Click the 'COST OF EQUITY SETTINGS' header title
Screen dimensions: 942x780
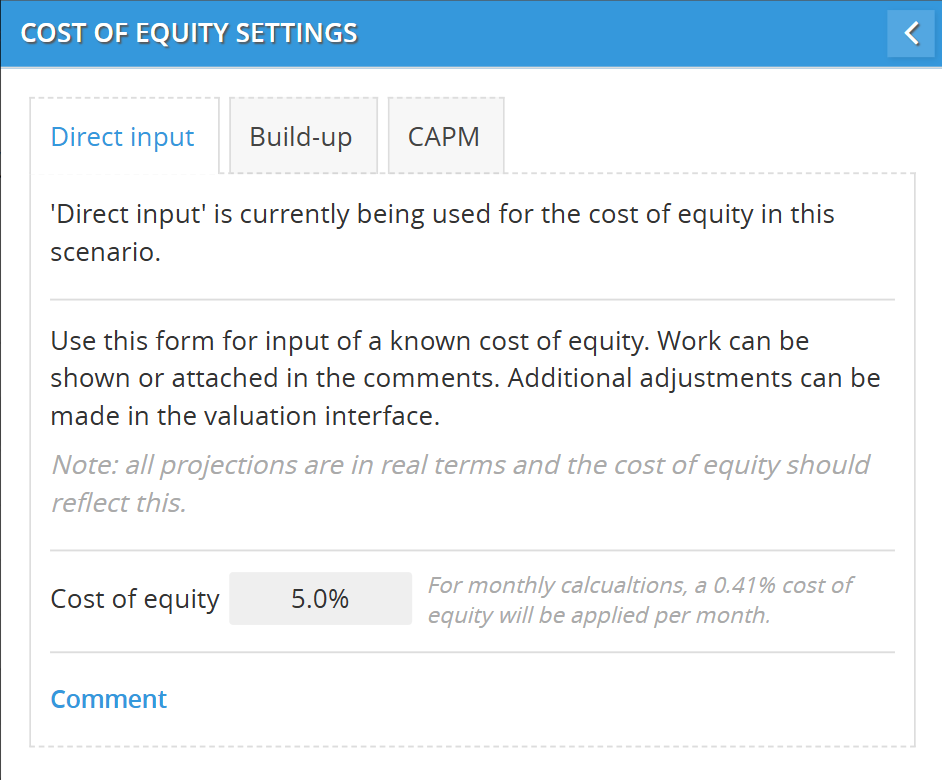(189, 33)
